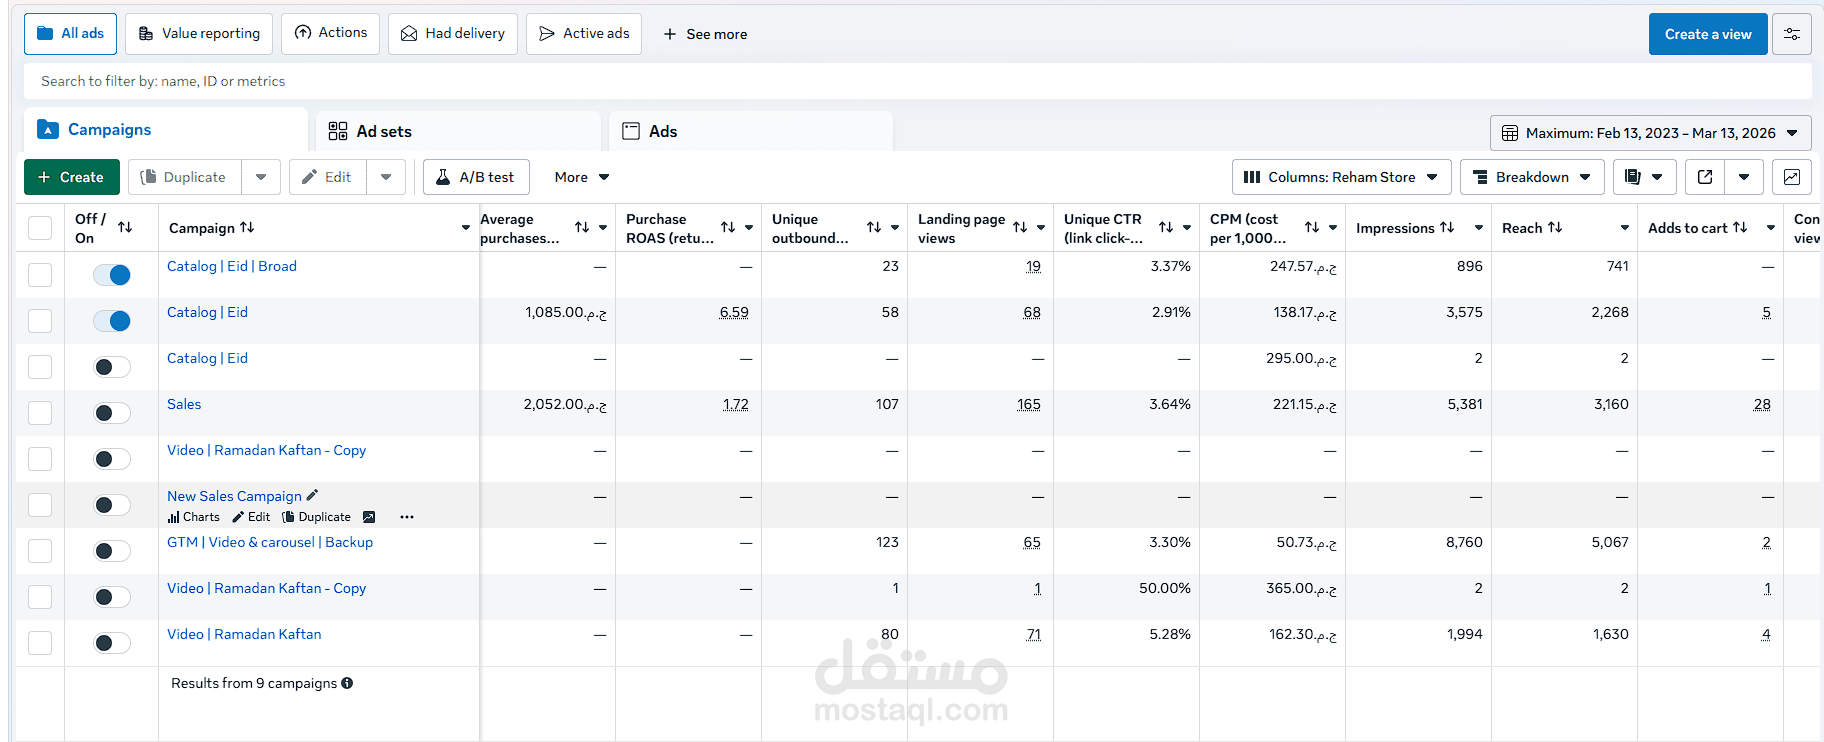Turn off the Catalog | Eid | Broad campaign

112,275
